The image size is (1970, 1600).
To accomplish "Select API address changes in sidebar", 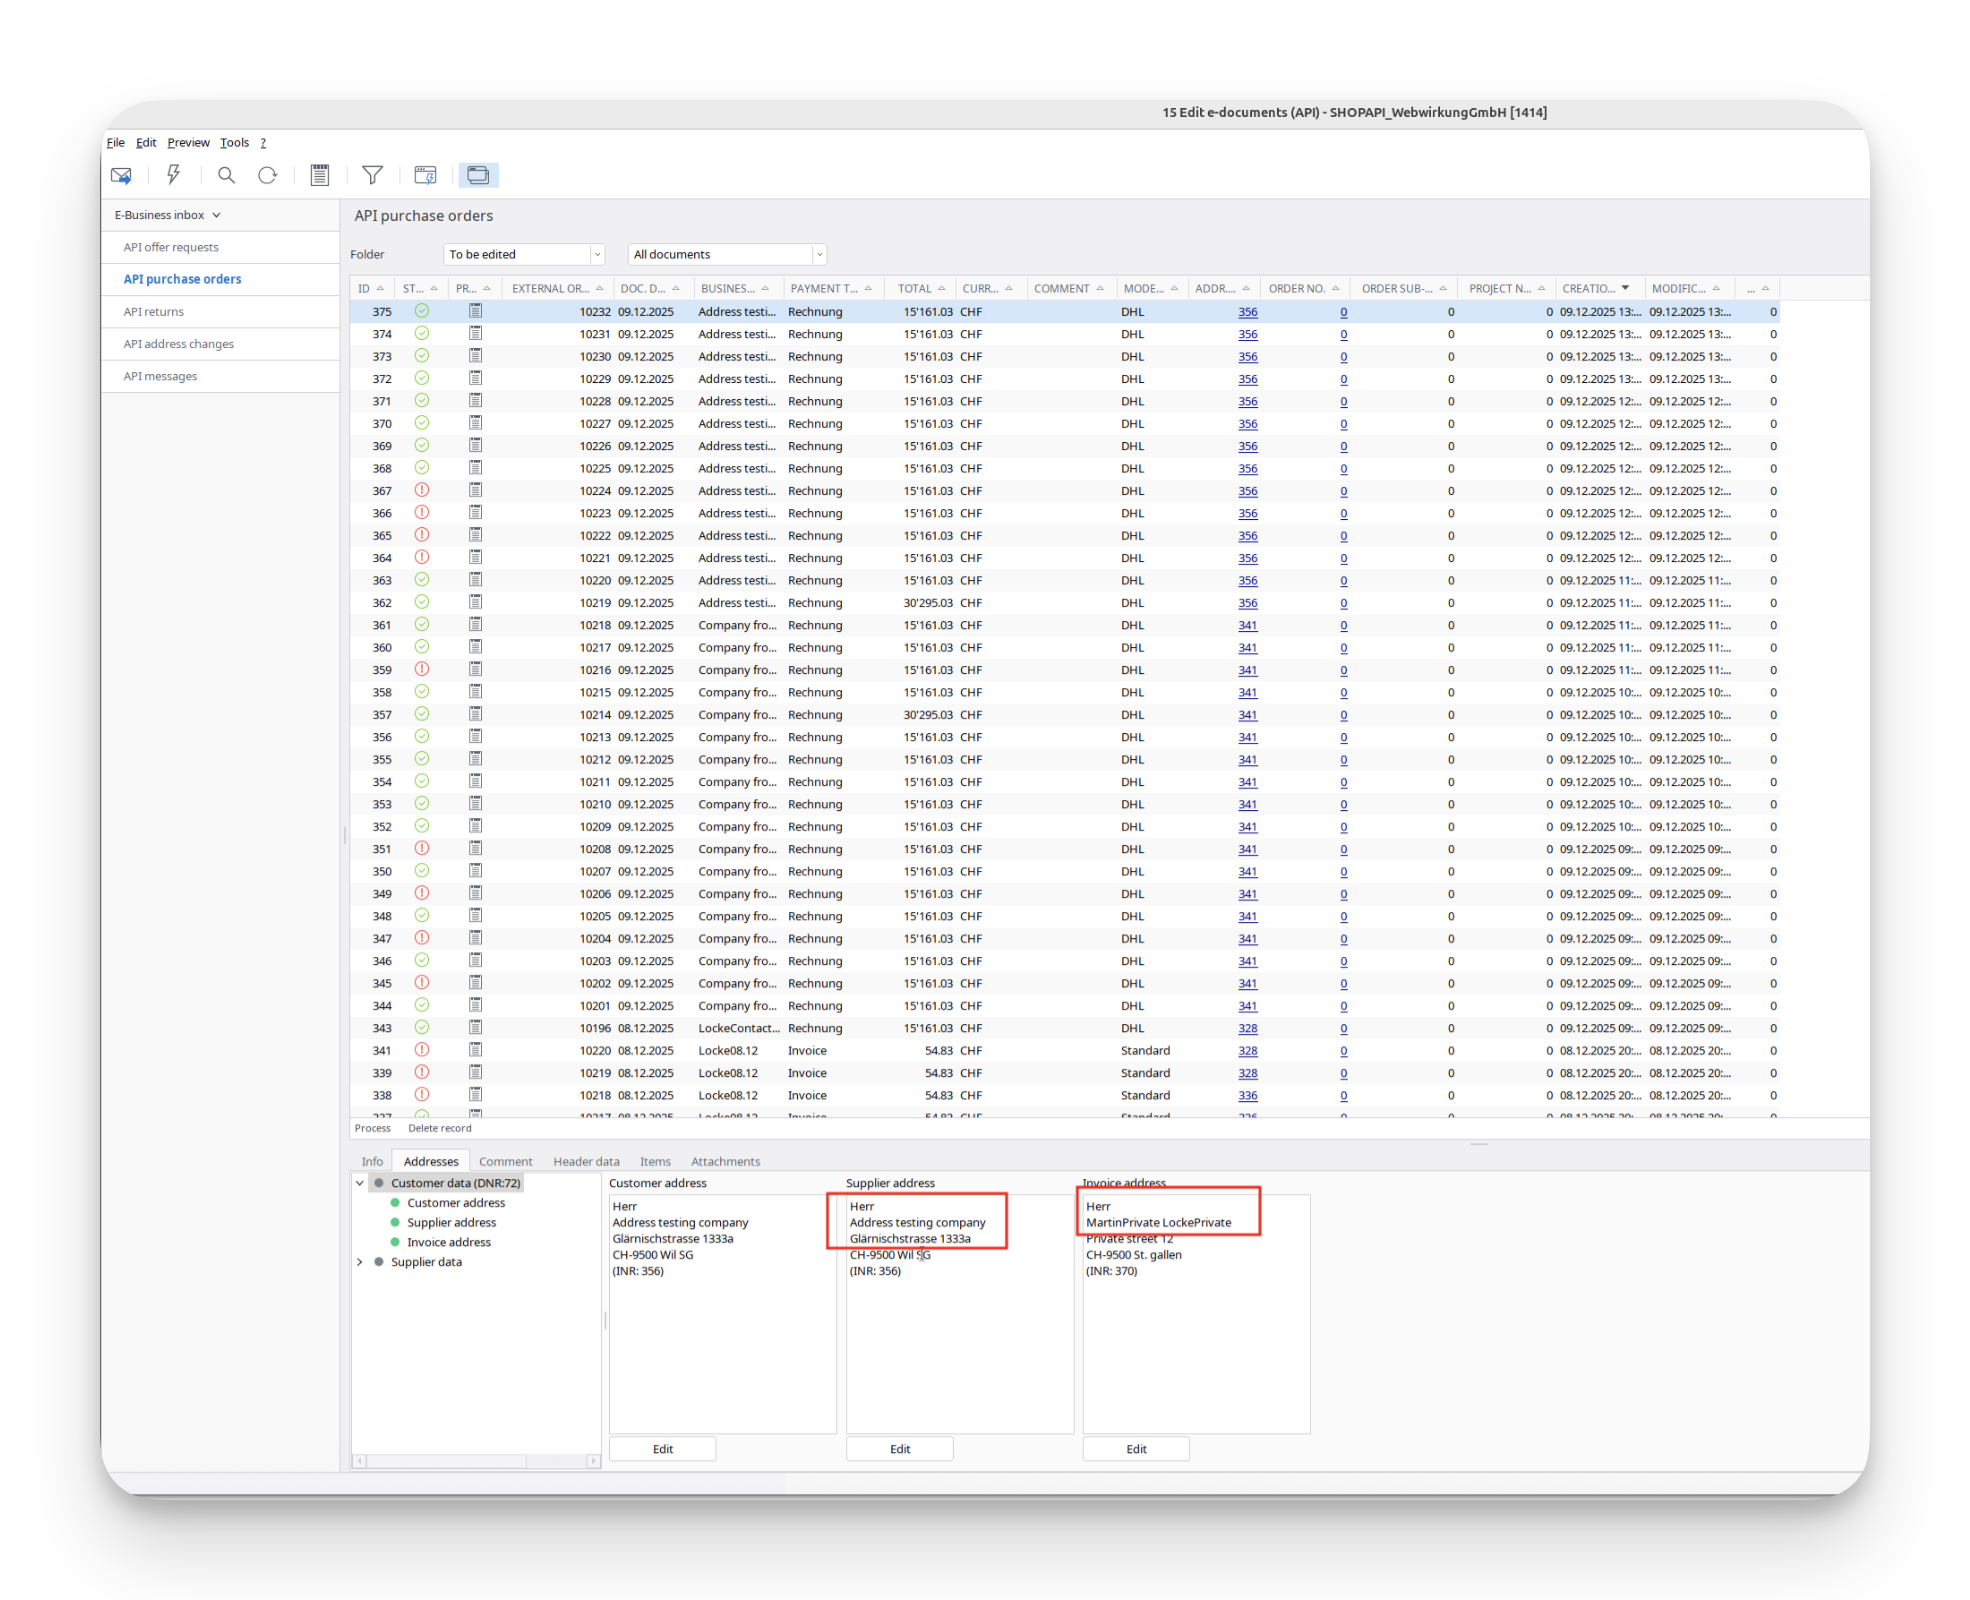I will [178, 344].
